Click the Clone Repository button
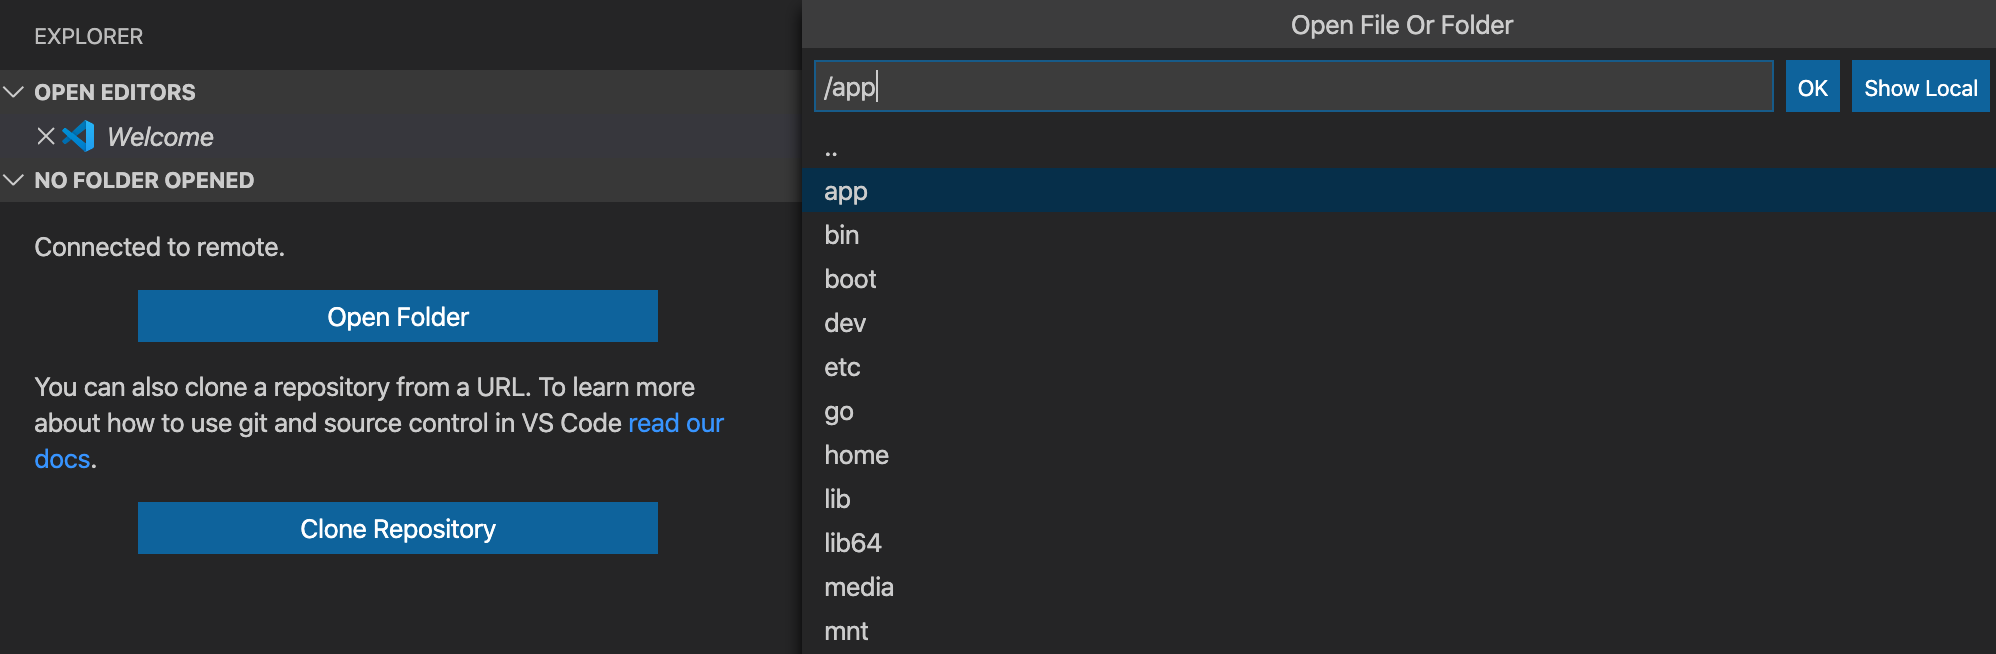This screenshot has height=654, width=1996. tap(398, 528)
